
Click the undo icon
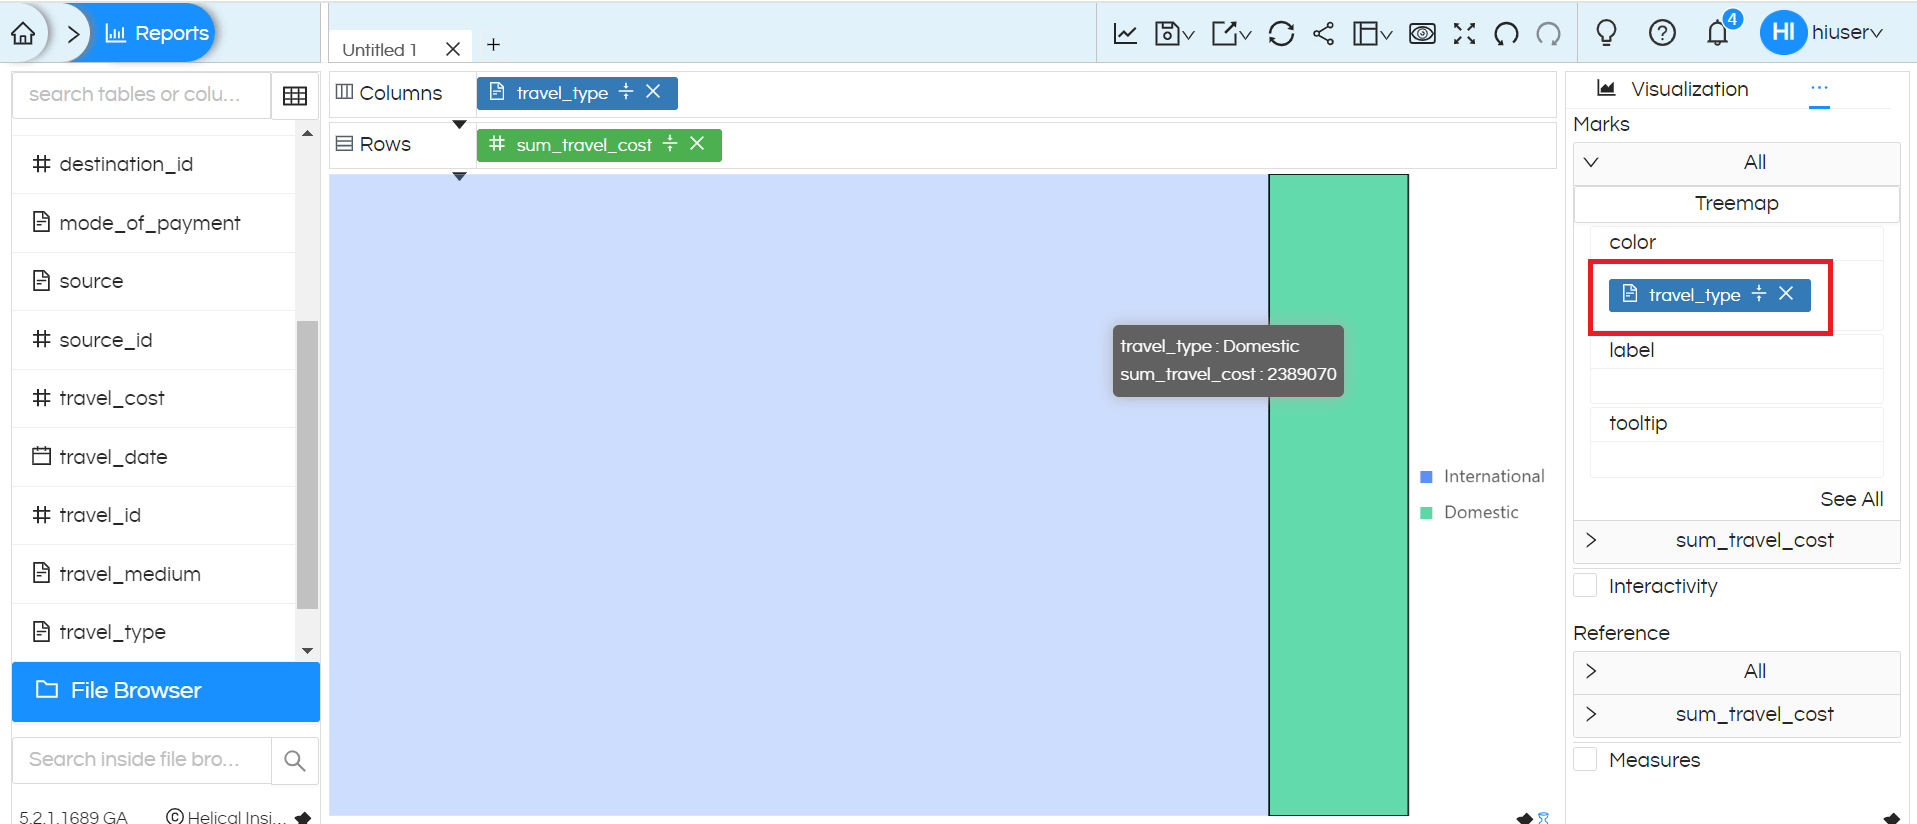click(x=1506, y=33)
